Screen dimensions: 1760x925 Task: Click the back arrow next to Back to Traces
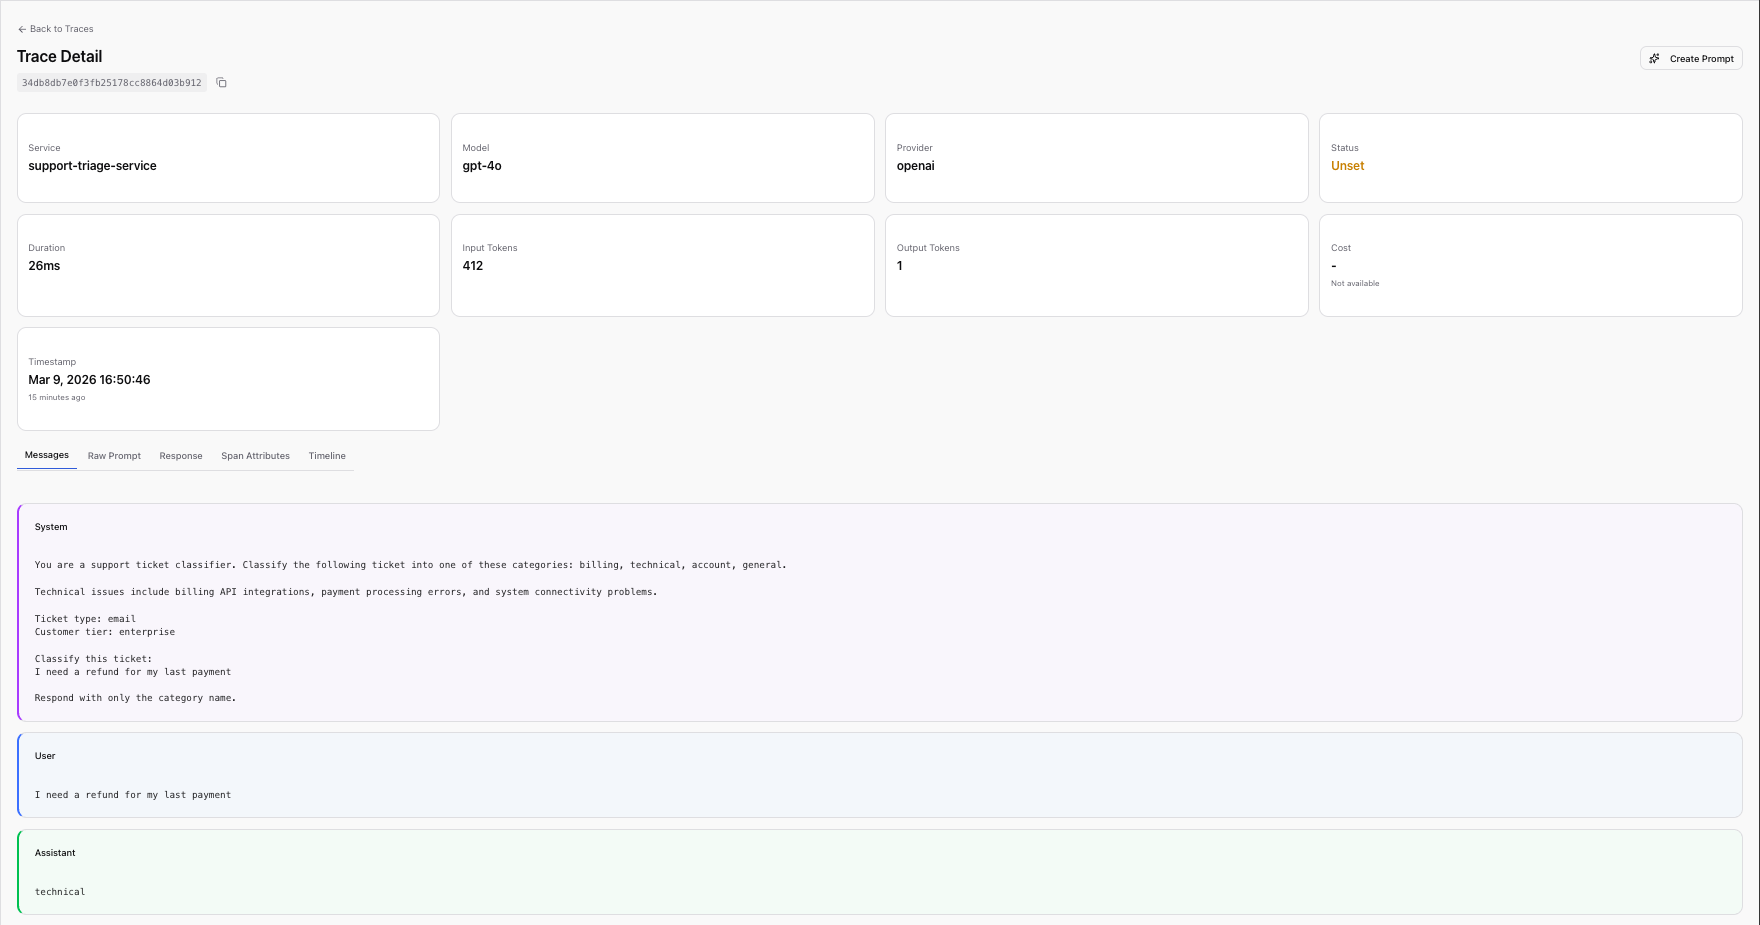[21, 28]
